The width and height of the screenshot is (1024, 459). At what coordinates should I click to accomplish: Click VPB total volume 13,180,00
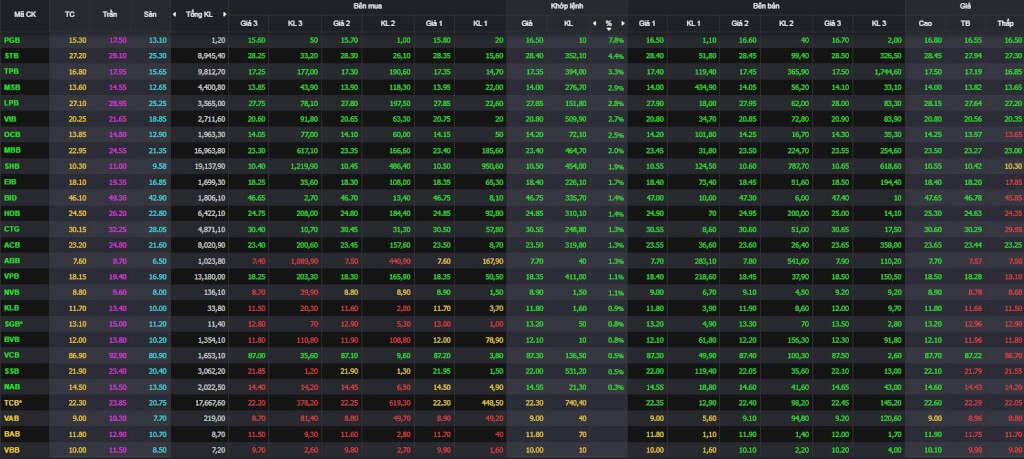coord(210,276)
